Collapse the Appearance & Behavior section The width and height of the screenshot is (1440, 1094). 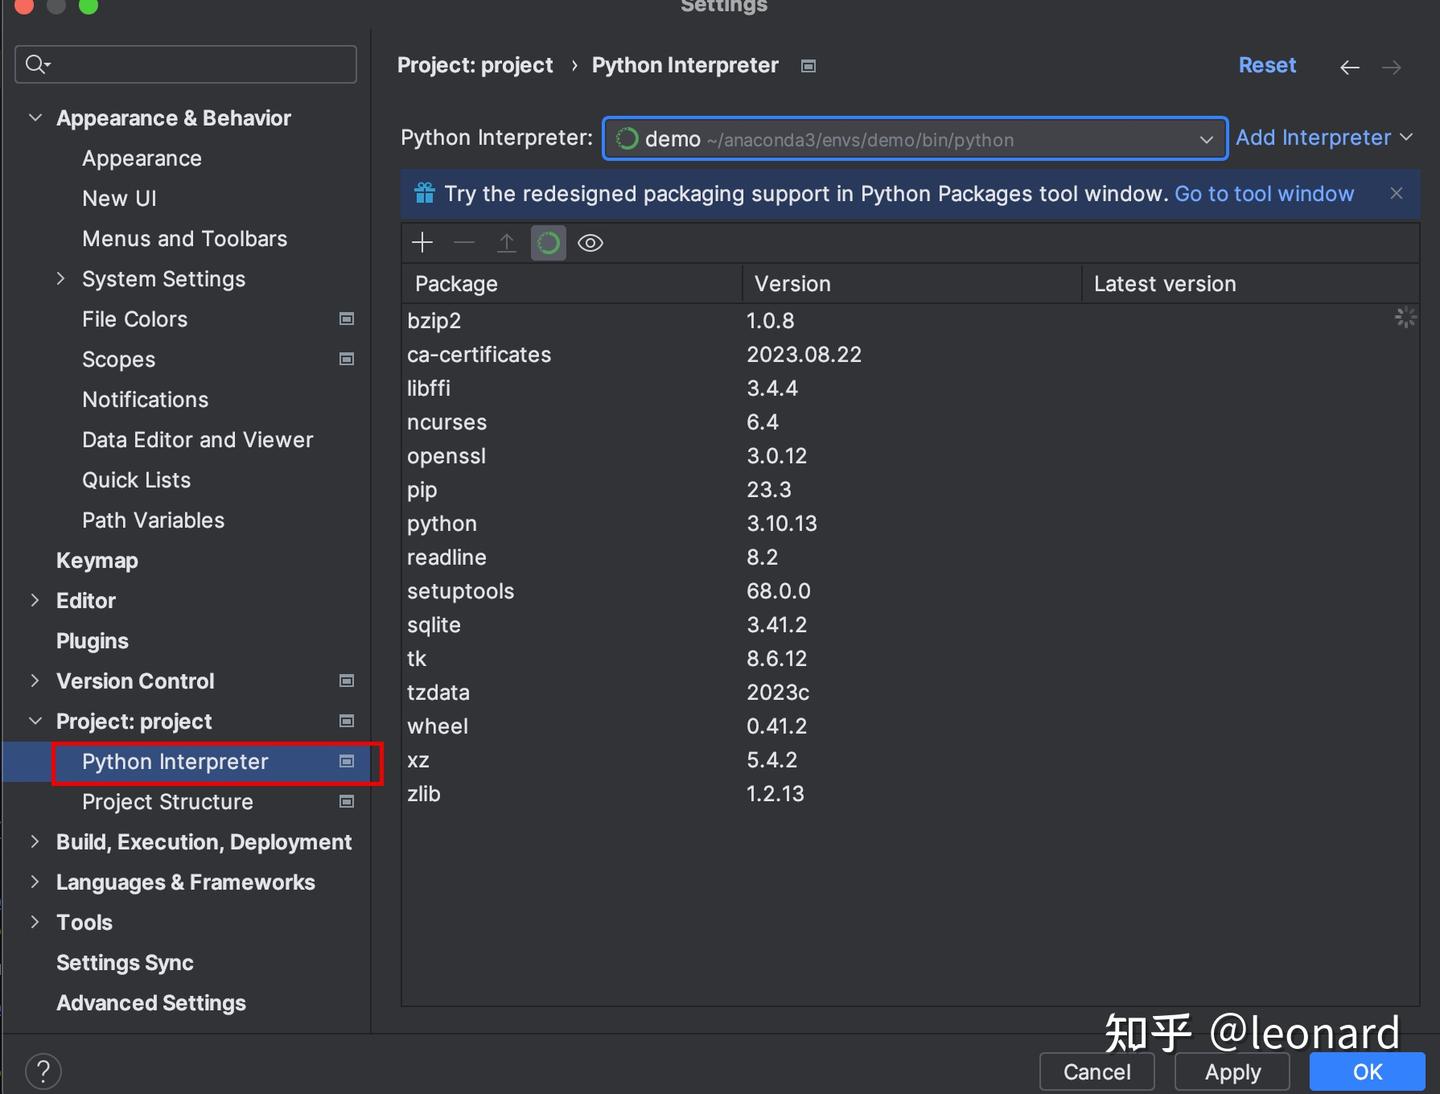(x=35, y=117)
